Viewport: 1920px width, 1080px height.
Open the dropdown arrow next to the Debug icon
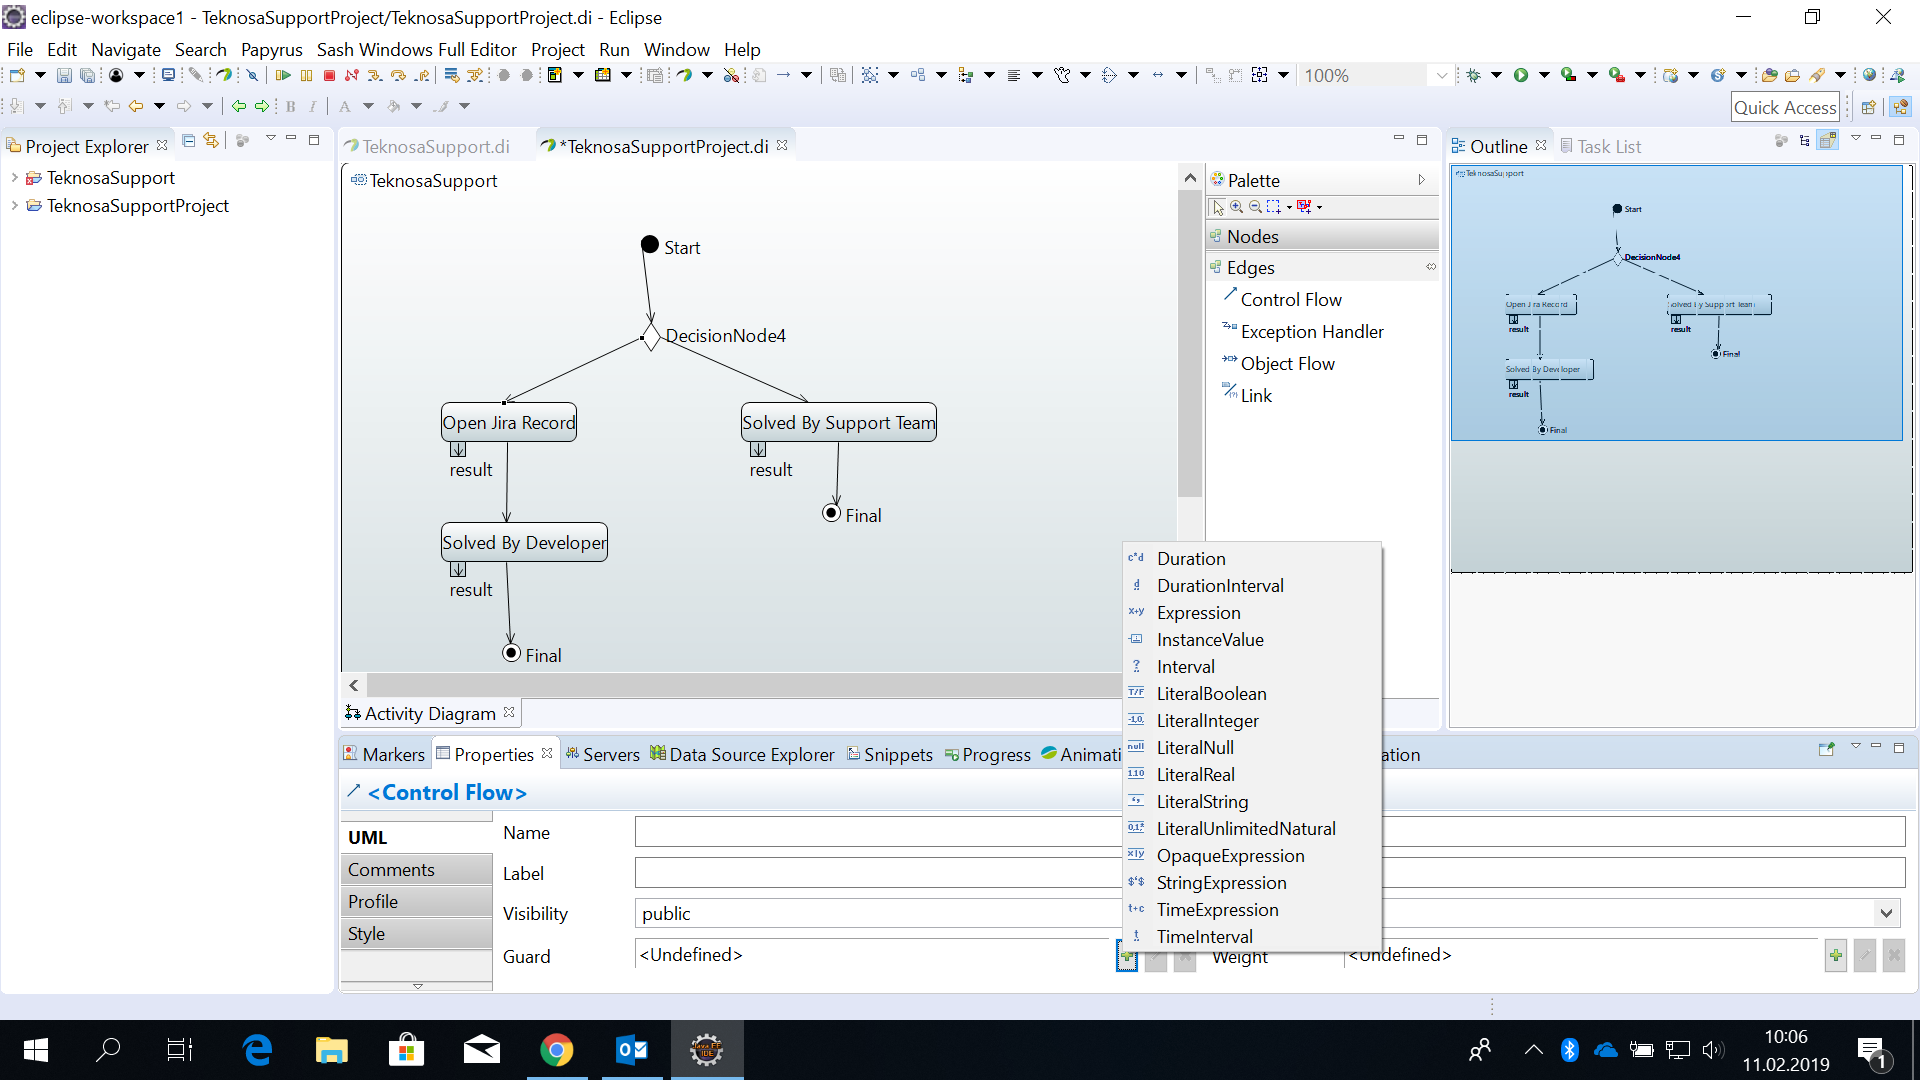(1496, 75)
